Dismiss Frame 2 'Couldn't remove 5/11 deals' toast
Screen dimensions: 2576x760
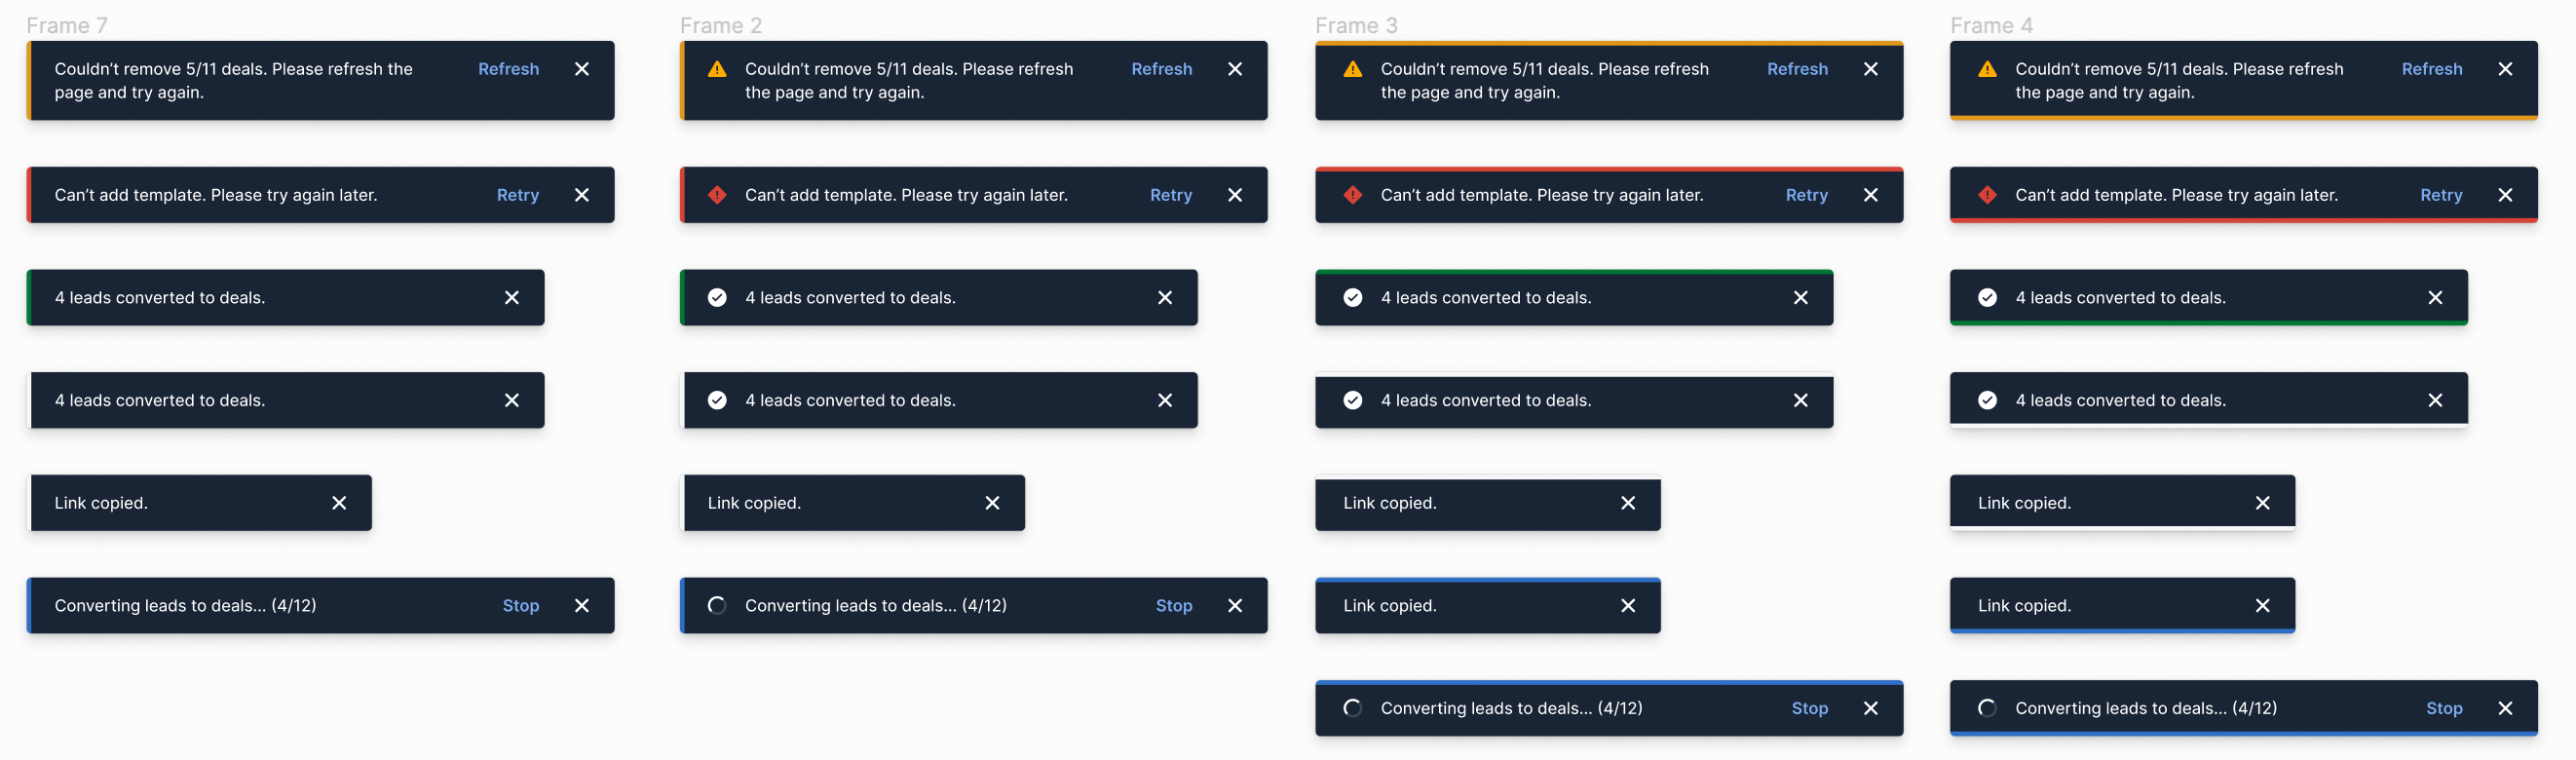[1235, 69]
